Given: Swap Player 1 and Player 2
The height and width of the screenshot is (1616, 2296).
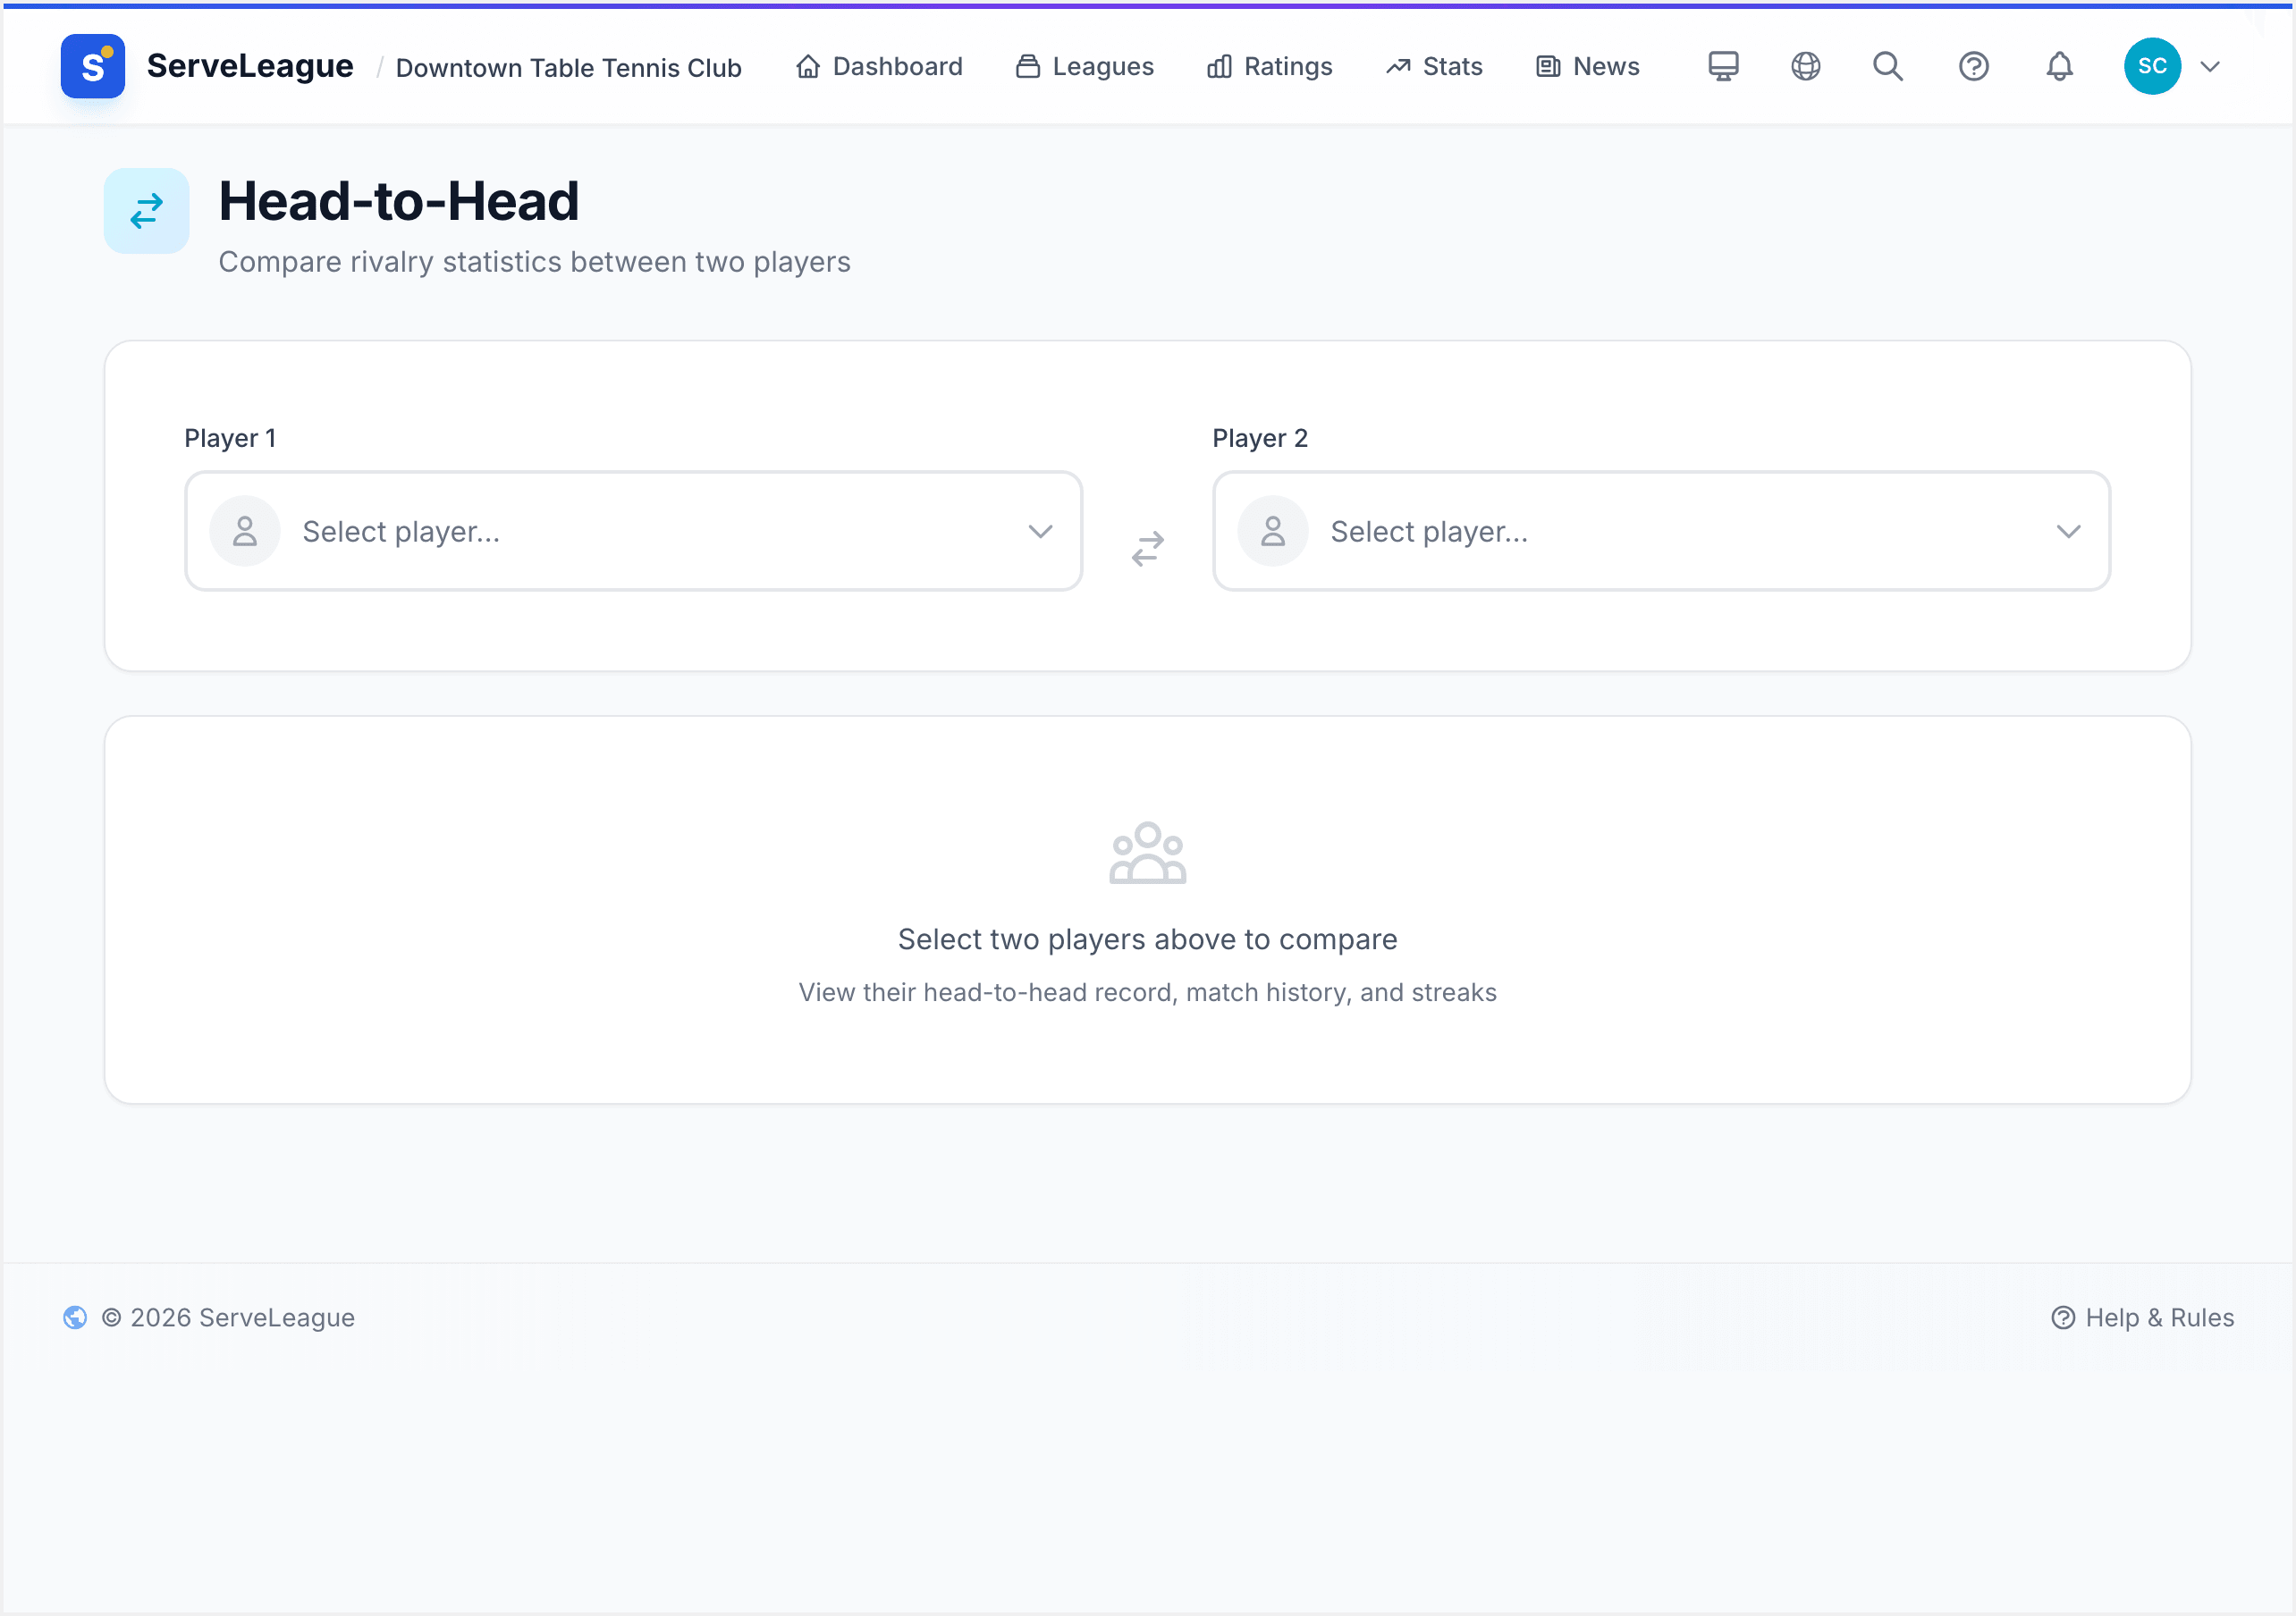Looking at the screenshot, I should pyautogui.click(x=1147, y=548).
